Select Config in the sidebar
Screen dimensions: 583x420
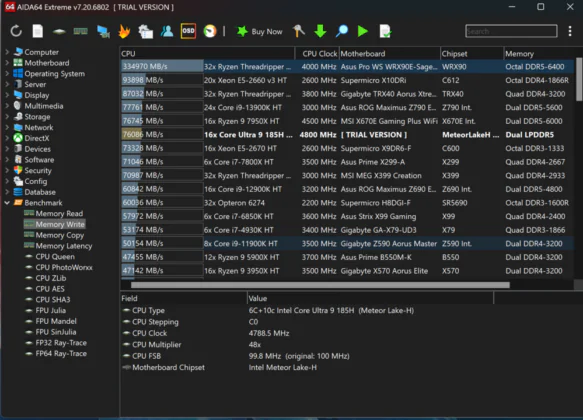30,181
